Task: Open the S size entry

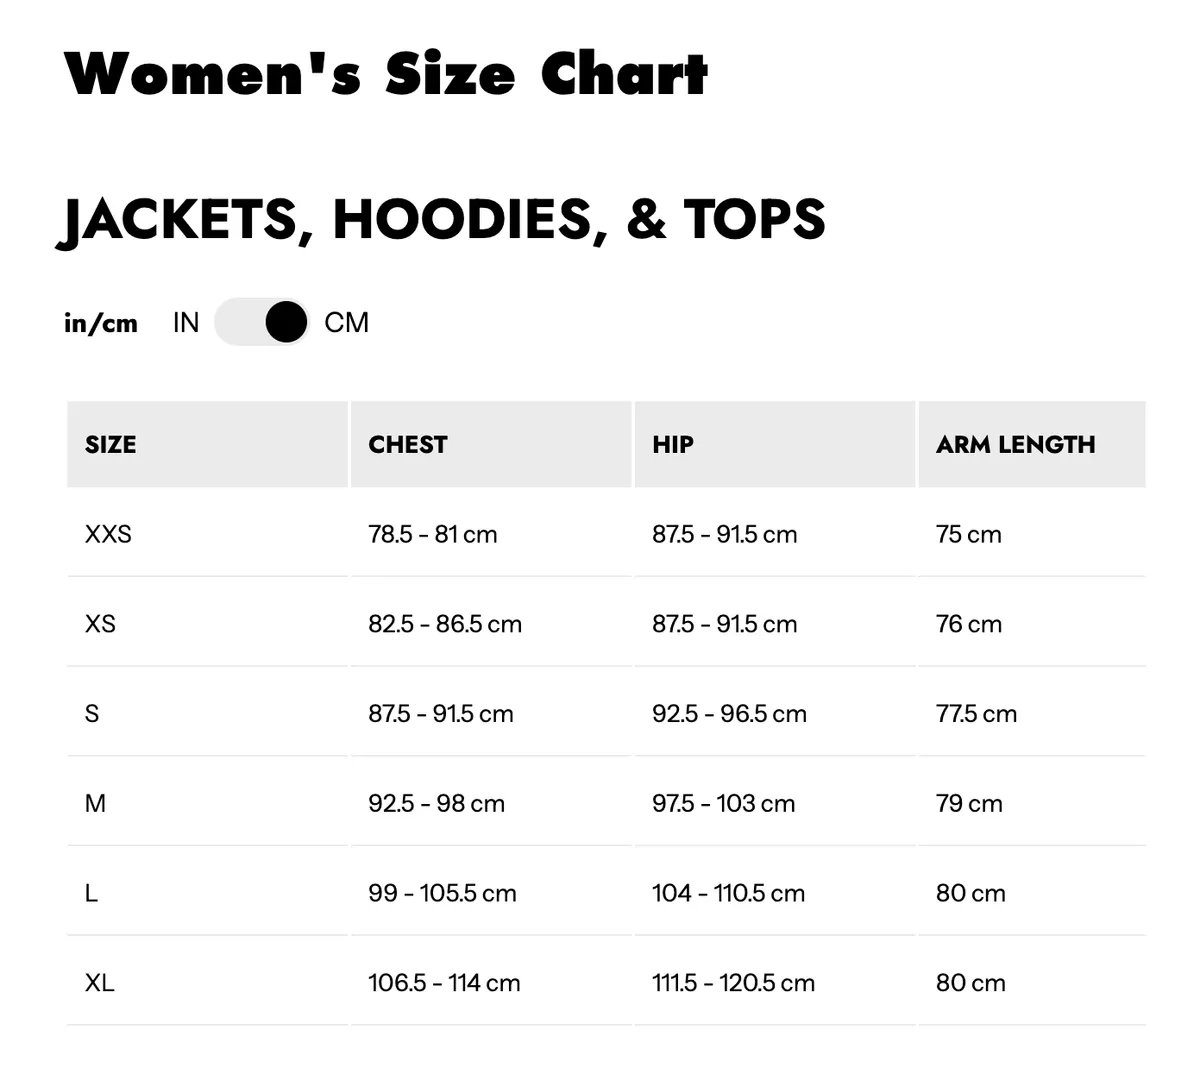Action: 91,713
